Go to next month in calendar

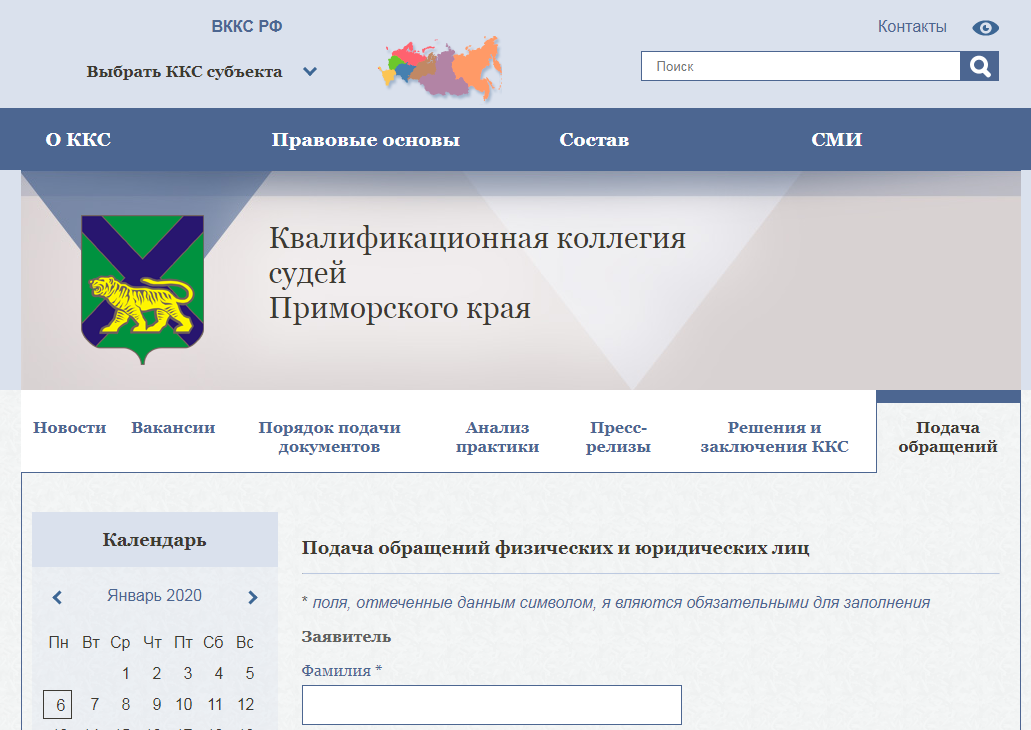click(x=252, y=597)
